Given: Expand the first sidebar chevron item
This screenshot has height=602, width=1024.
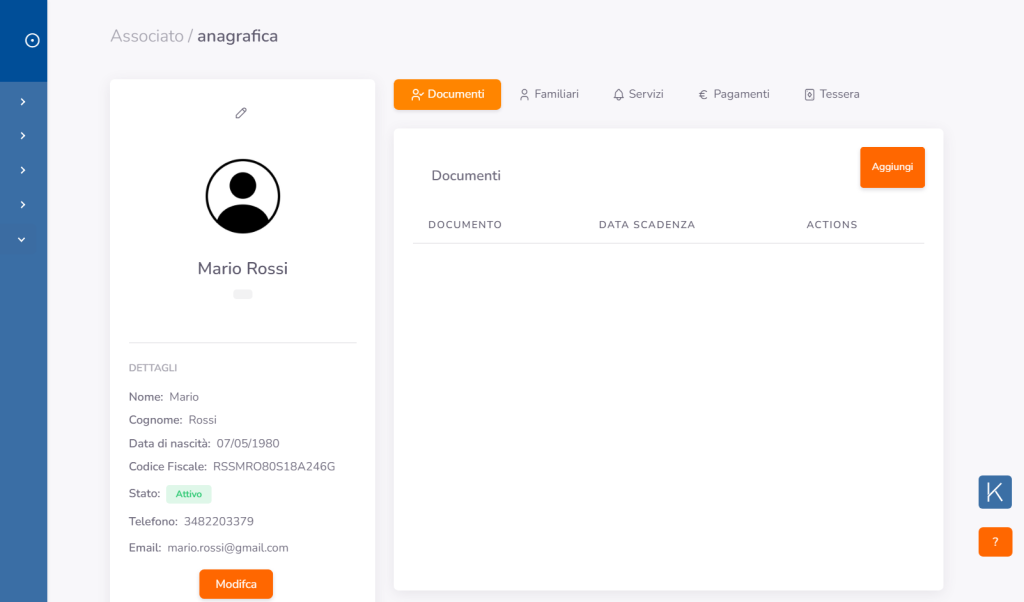Looking at the screenshot, I should [22, 102].
